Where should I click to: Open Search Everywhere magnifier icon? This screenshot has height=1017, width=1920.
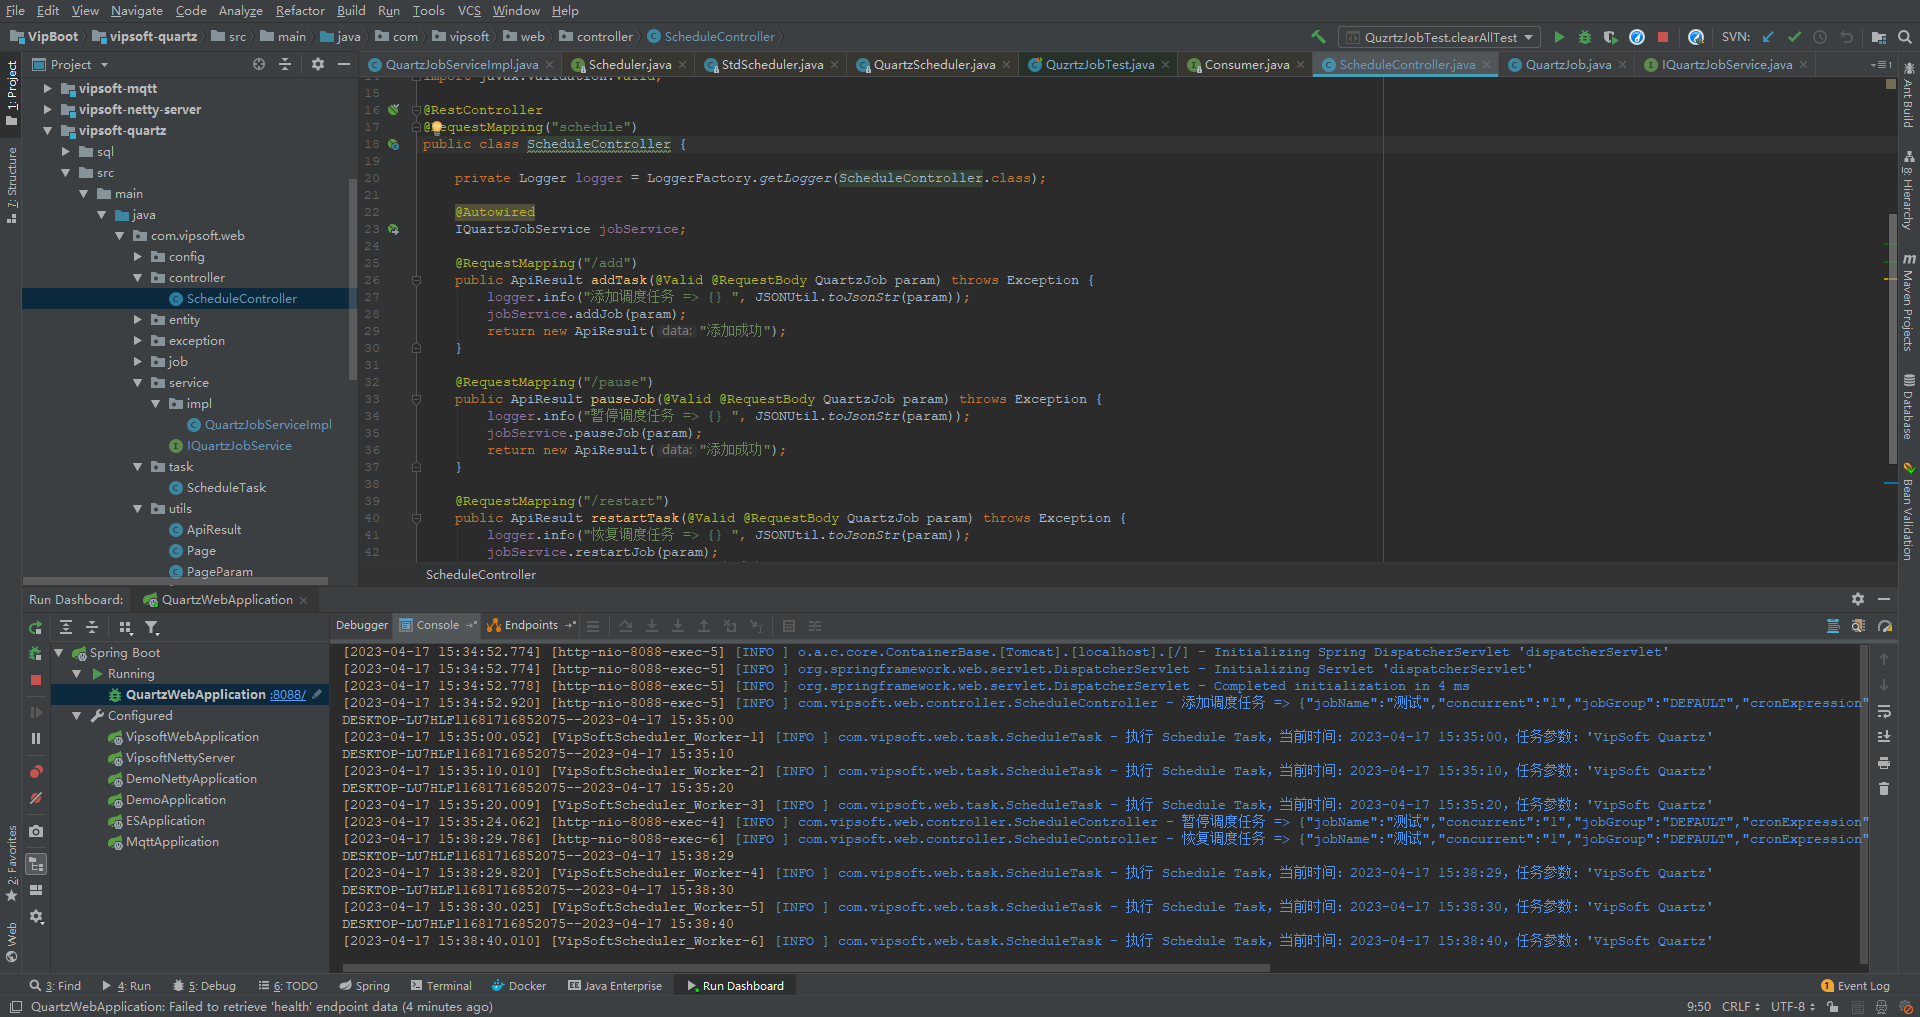click(x=1905, y=37)
